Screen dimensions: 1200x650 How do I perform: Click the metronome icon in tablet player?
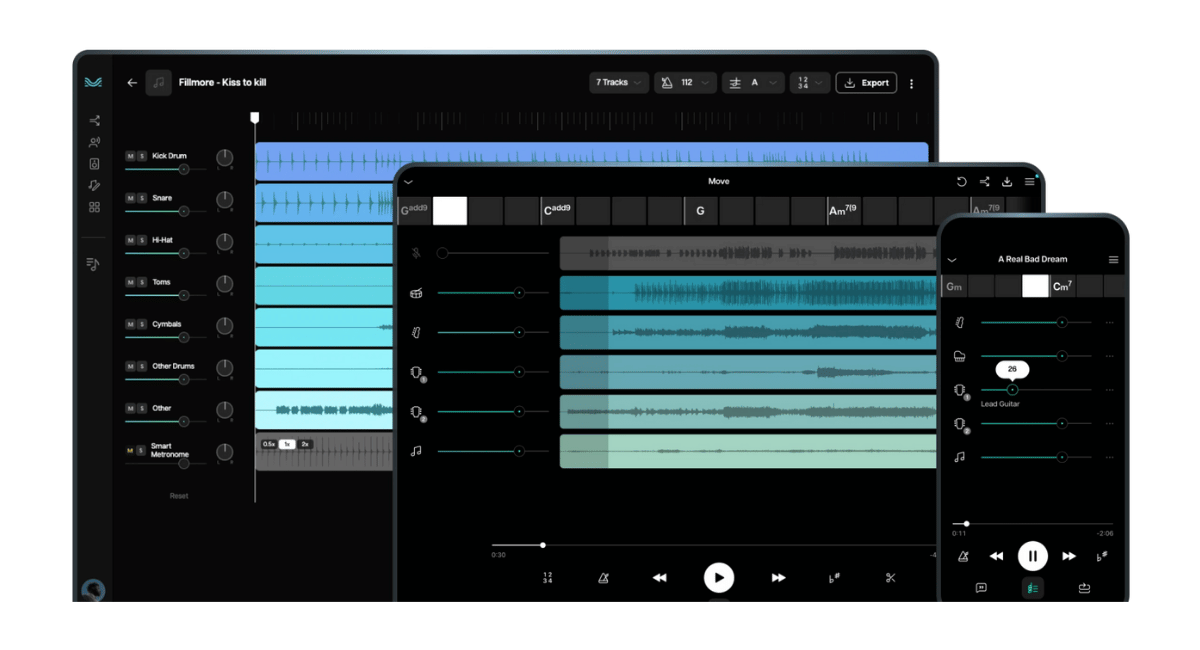(603, 578)
